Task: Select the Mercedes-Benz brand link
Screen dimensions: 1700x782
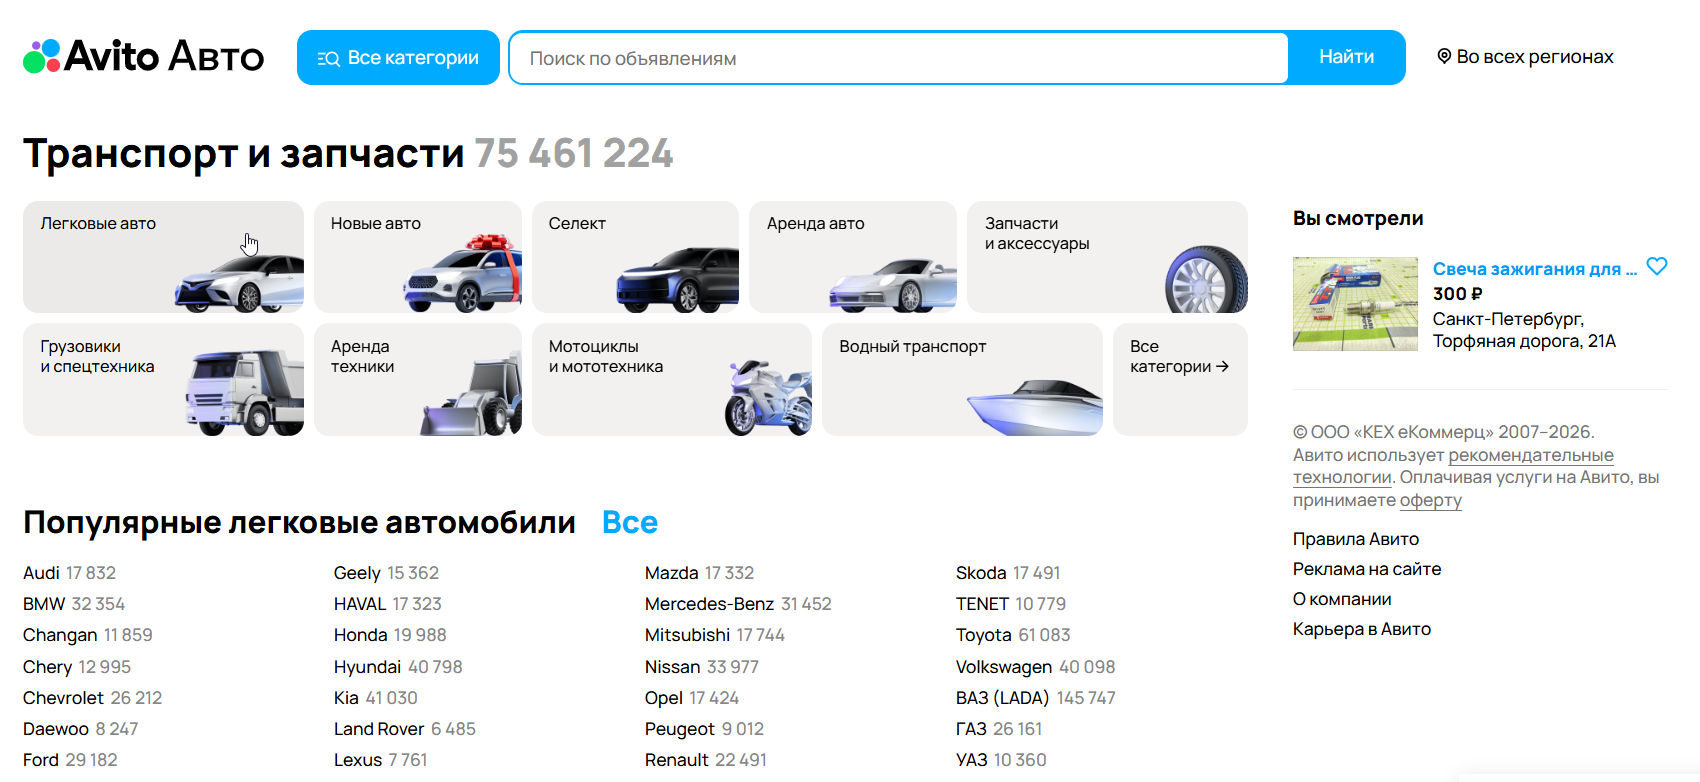Action: pyautogui.click(x=709, y=604)
